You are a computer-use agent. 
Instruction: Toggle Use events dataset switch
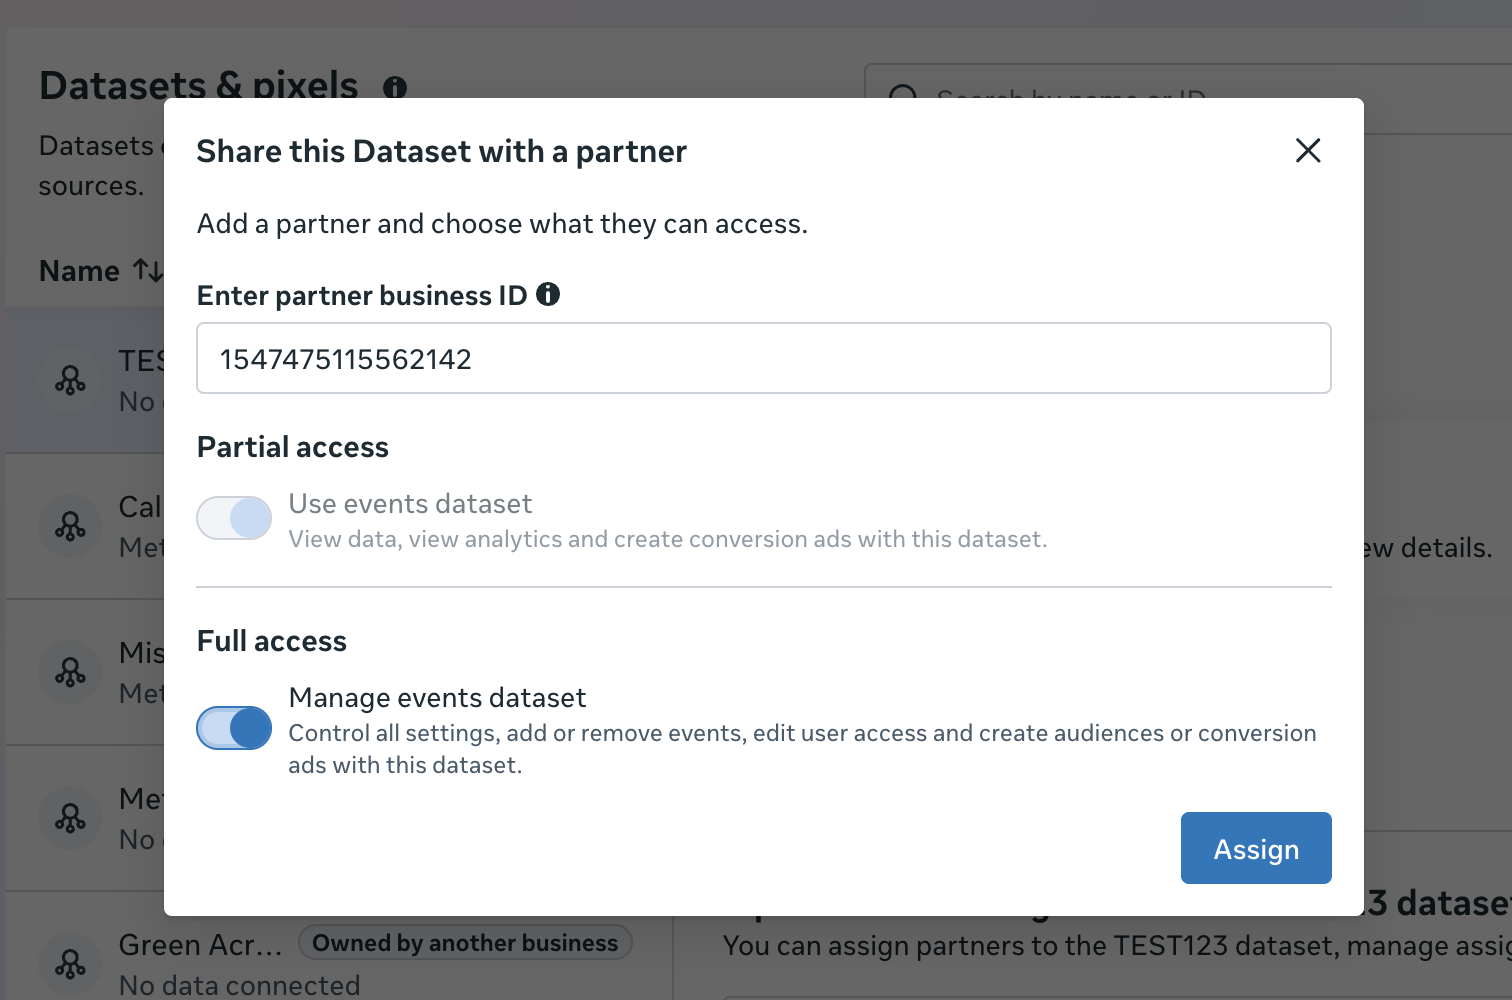pyautogui.click(x=234, y=518)
